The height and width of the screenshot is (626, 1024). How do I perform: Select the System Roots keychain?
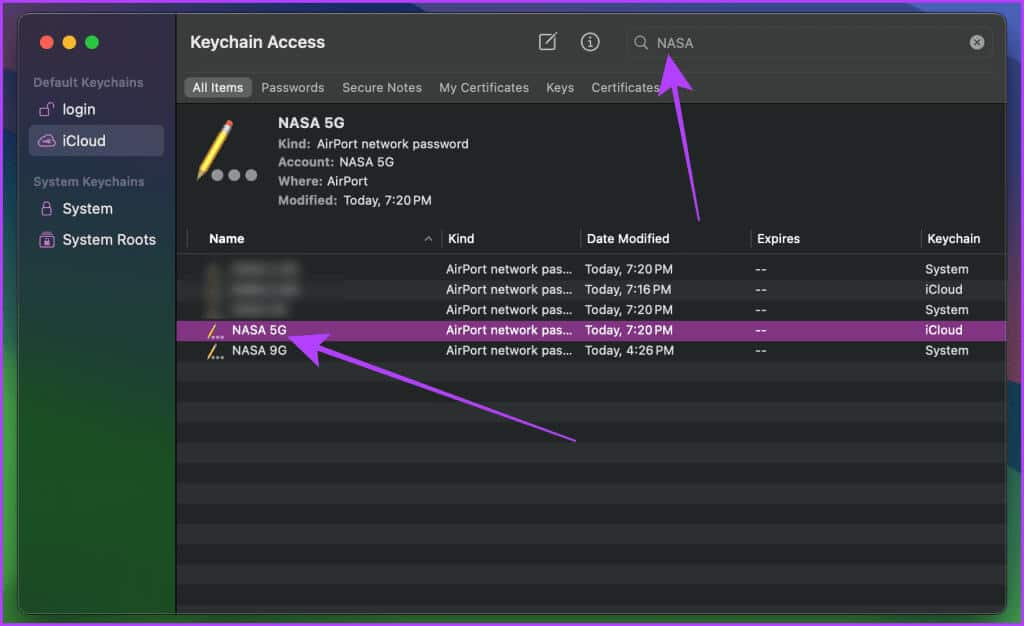[x=96, y=240]
